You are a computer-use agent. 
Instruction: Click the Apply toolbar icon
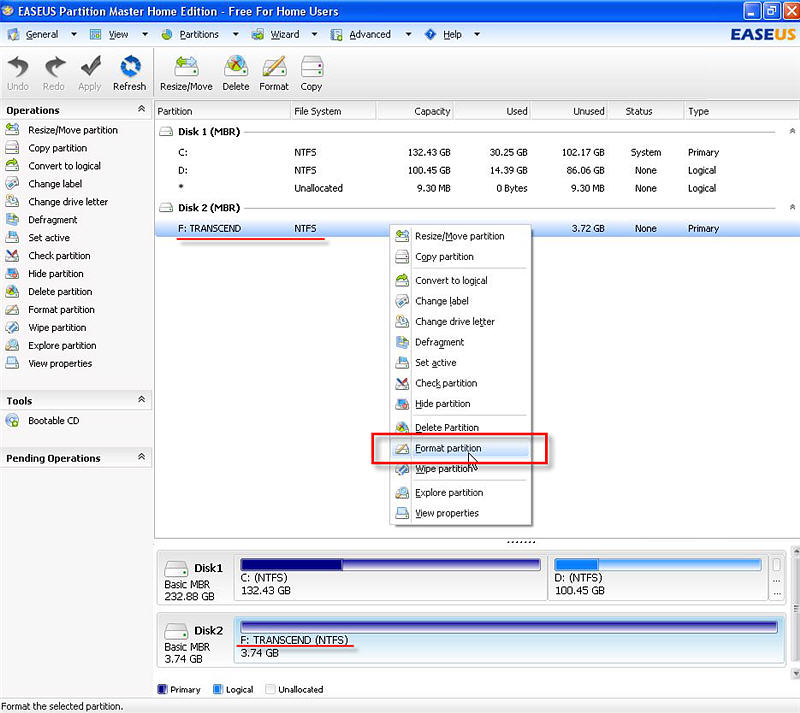[x=89, y=70]
